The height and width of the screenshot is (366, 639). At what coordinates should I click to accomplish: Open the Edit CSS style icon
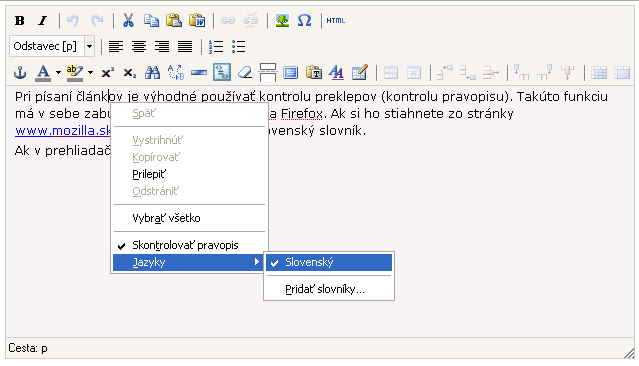(x=336, y=73)
